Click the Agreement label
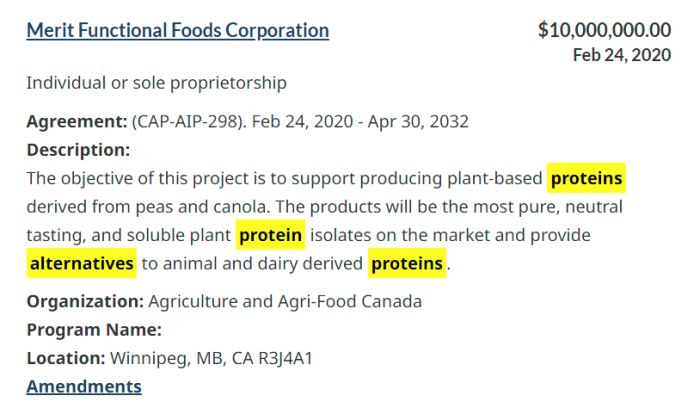700x408 pixels. pos(77,121)
